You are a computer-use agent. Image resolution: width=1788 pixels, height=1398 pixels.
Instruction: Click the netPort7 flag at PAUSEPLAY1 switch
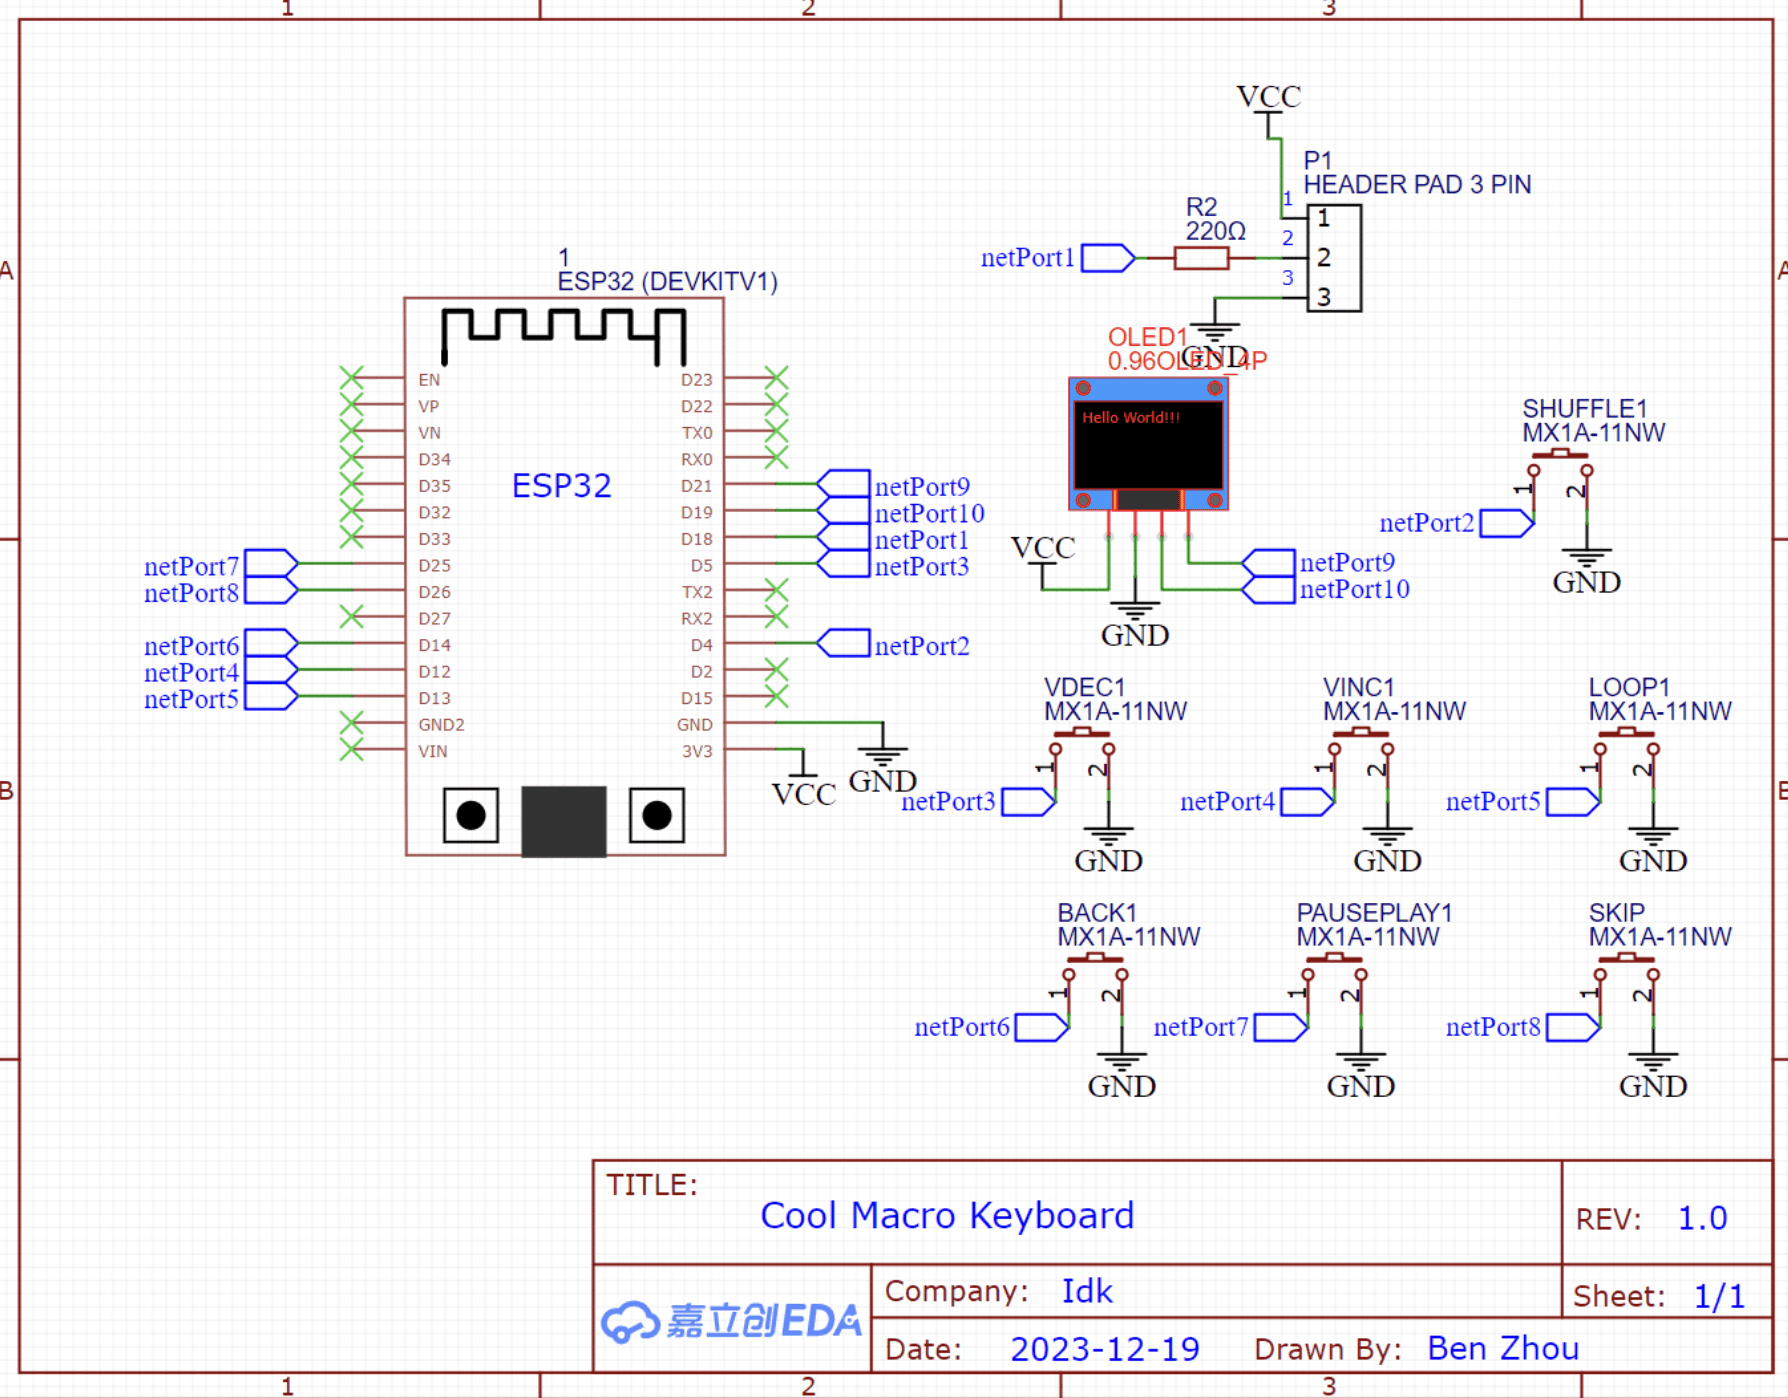point(1281,1028)
